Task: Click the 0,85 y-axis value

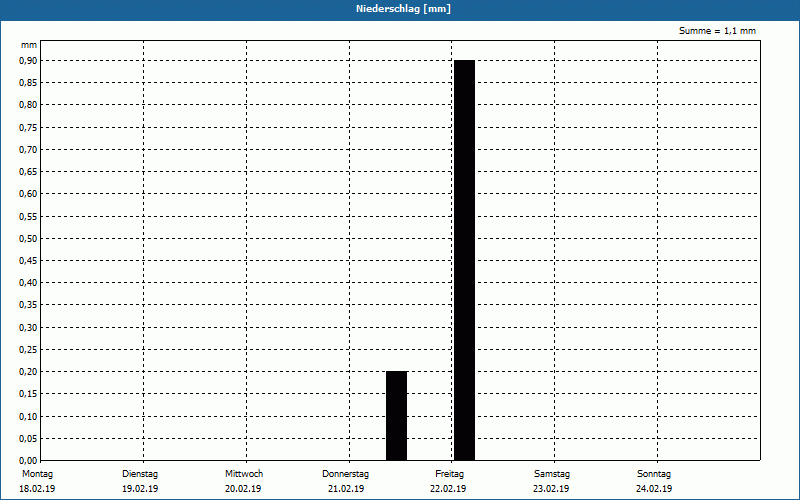Action: click(x=28, y=83)
